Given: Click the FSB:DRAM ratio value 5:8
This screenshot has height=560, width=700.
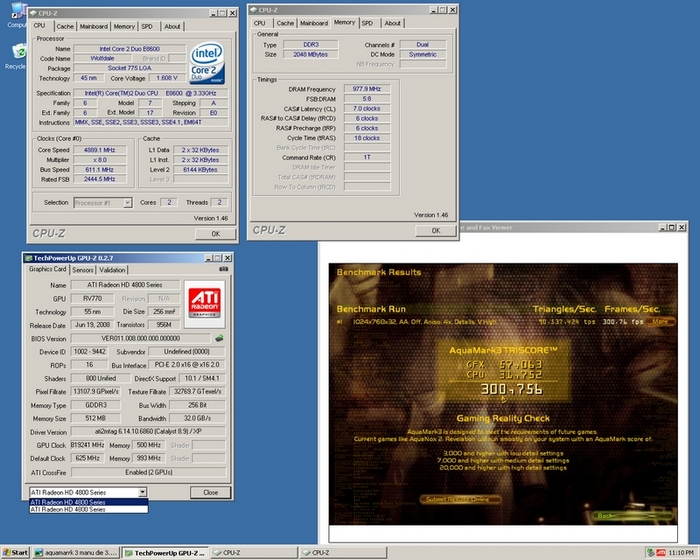Looking at the screenshot, I should (367, 99).
